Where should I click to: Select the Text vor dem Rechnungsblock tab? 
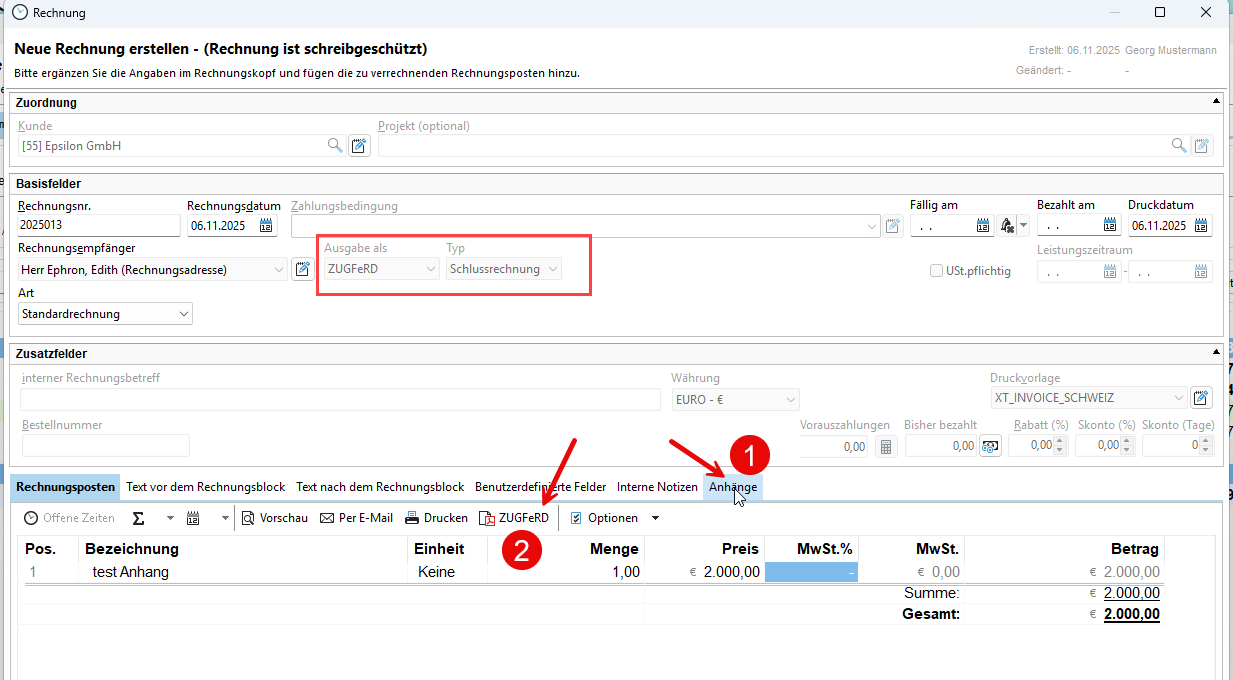[205, 487]
